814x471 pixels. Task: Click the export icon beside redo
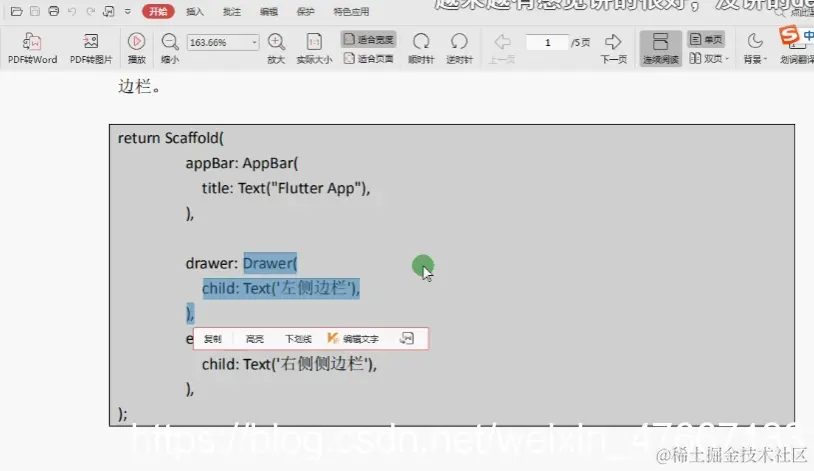point(108,11)
